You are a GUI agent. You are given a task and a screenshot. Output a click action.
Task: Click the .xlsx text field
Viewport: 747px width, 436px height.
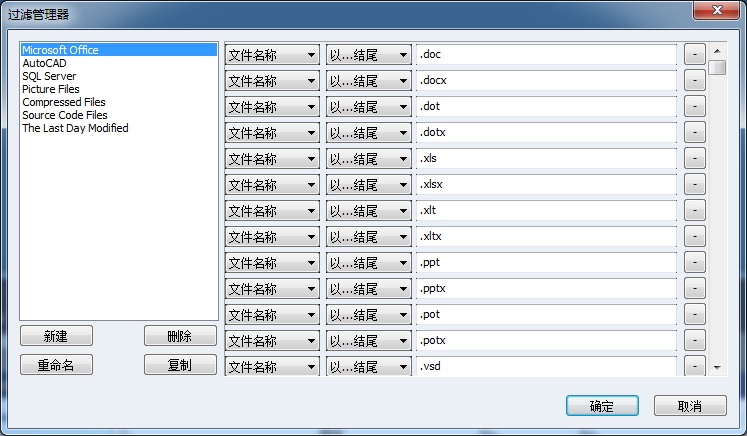[x=546, y=184]
